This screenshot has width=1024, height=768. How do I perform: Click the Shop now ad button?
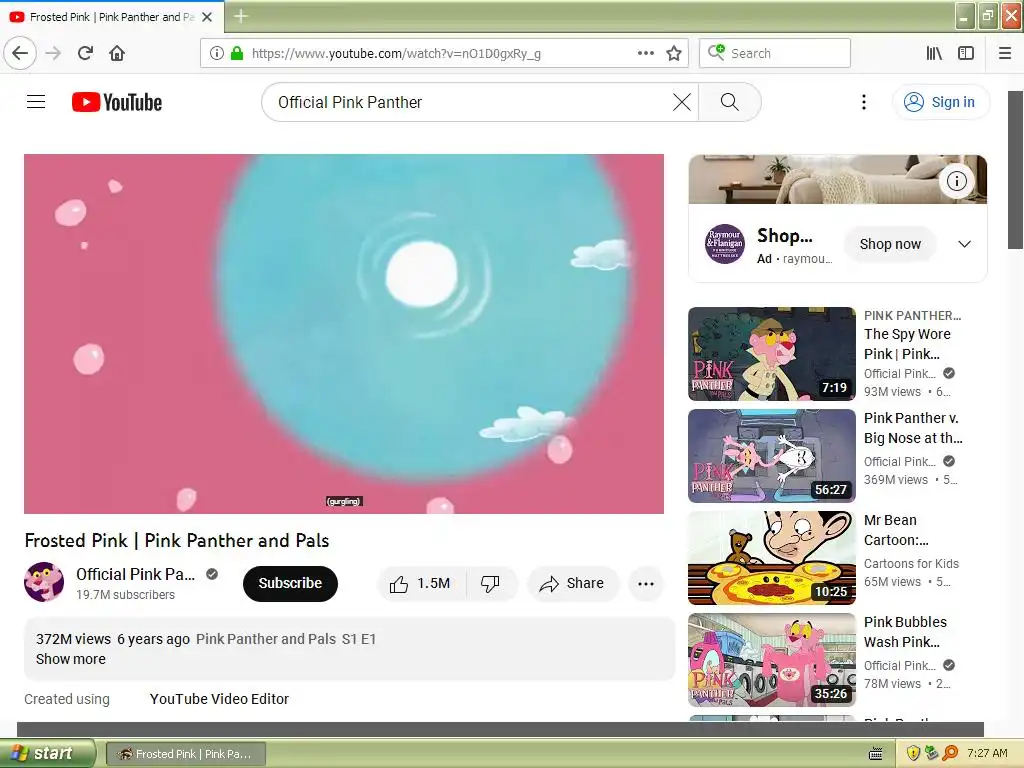tap(890, 244)
